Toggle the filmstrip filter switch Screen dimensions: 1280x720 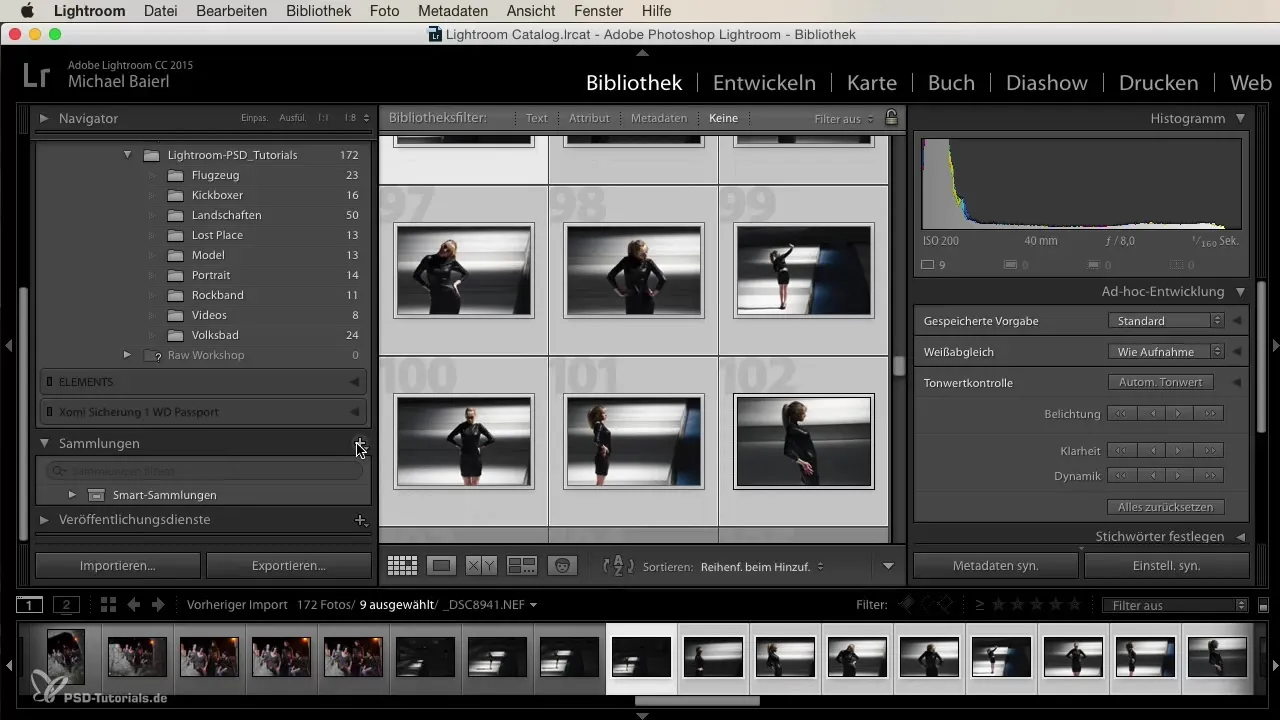pyautogui.click(x=1263, y=606)
